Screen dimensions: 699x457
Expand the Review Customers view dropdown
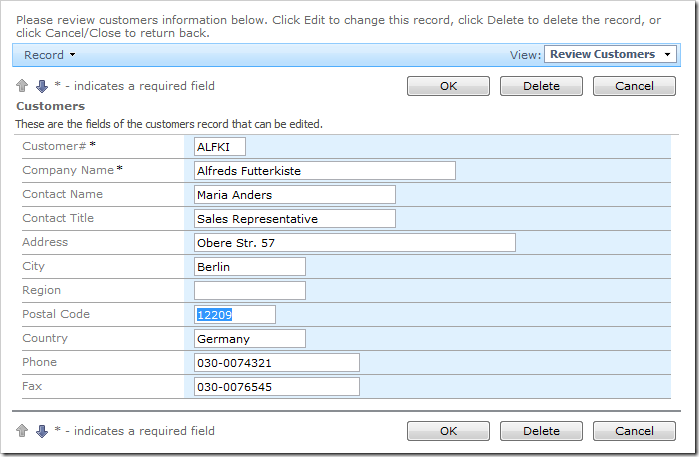click(x=611, y=54)
